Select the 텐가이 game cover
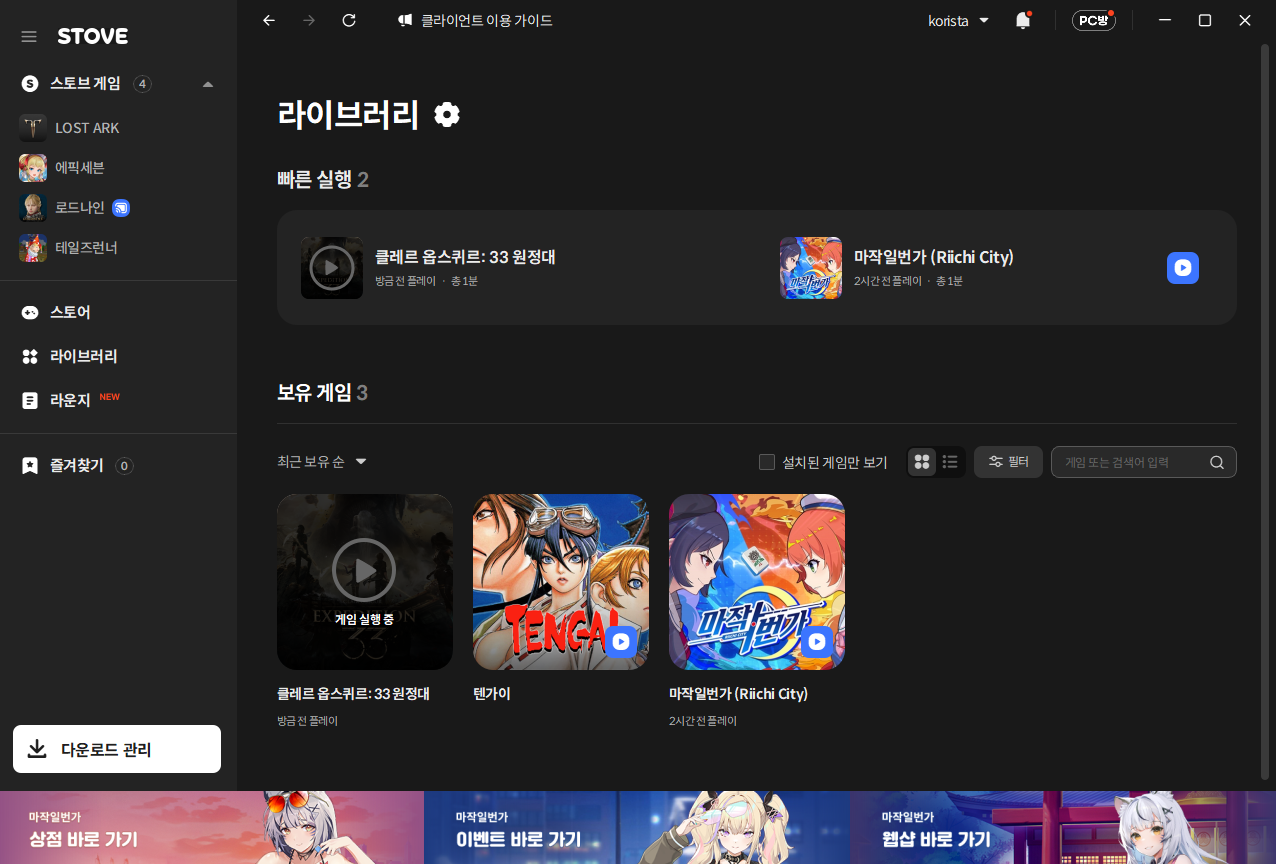This screenshot has width=1276, height=864. click(x=561, y=582)
